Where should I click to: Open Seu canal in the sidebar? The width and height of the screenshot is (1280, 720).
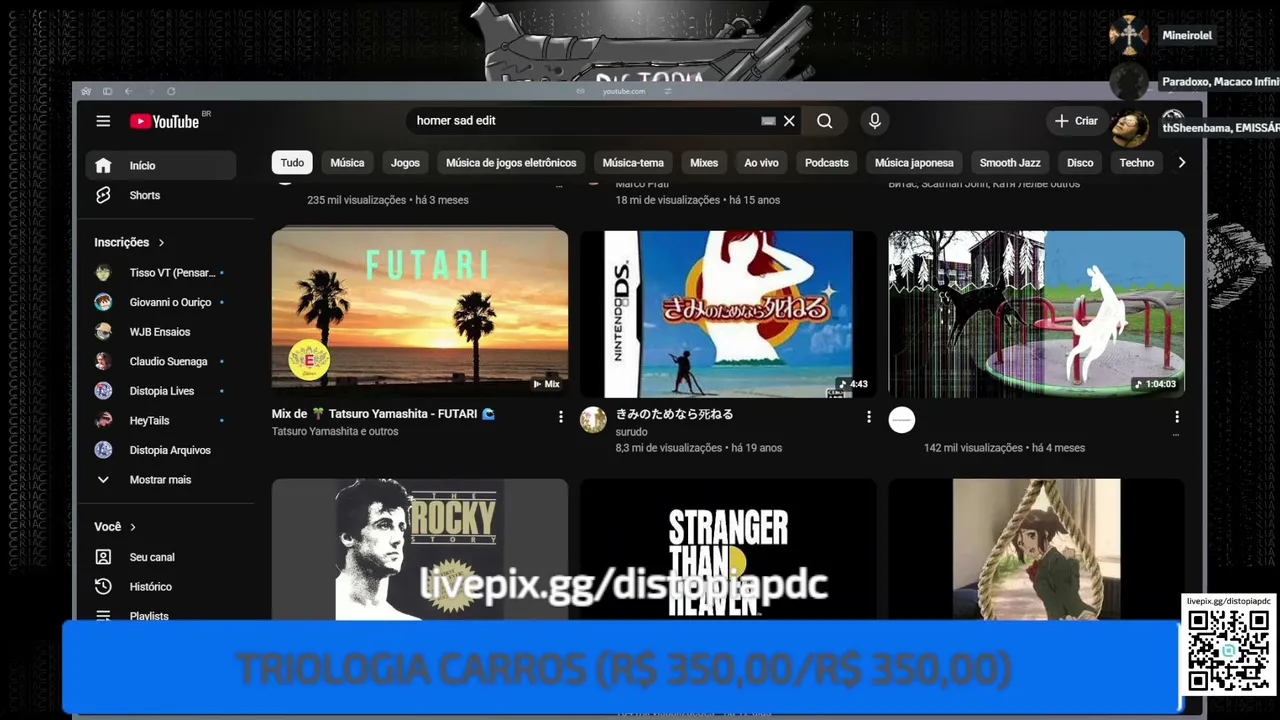[161, 557]
